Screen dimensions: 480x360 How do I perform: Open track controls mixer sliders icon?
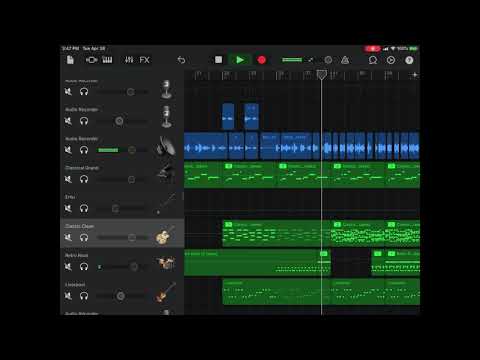click(x=129, y=60)
